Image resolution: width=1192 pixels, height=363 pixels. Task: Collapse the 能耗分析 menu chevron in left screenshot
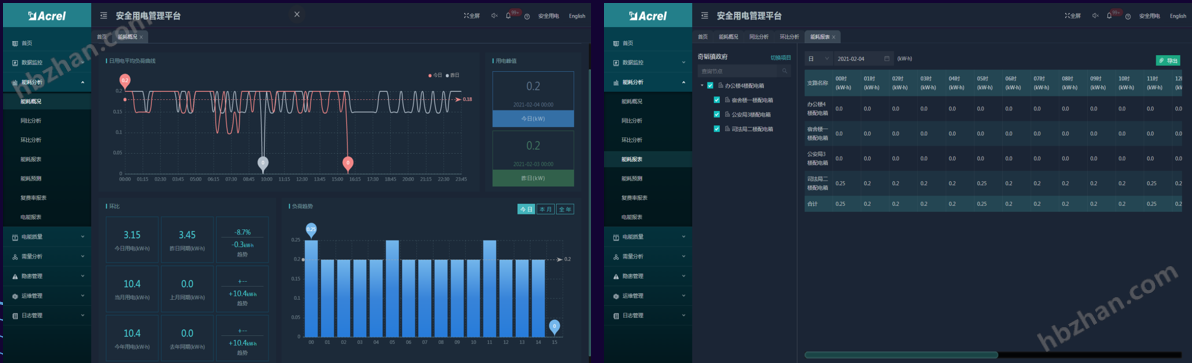click(82, 81)
